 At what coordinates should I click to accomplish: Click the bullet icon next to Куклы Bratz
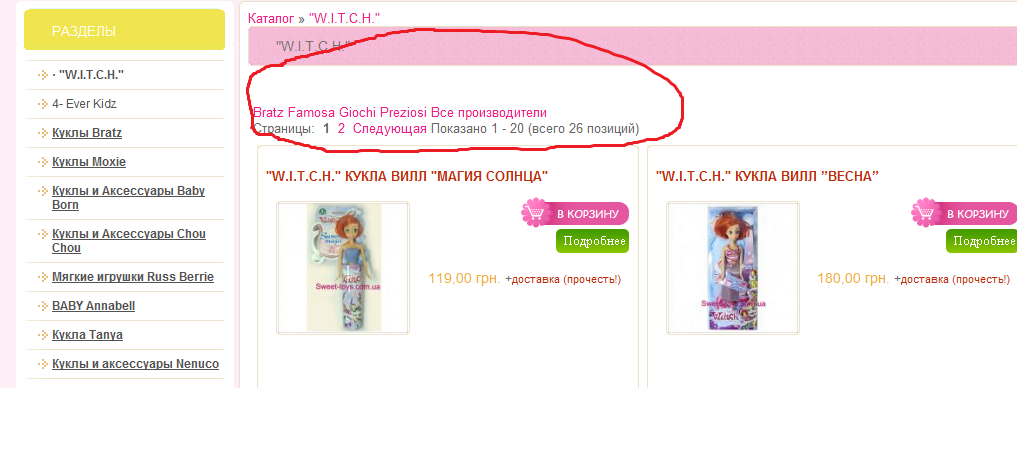[43, 133]
